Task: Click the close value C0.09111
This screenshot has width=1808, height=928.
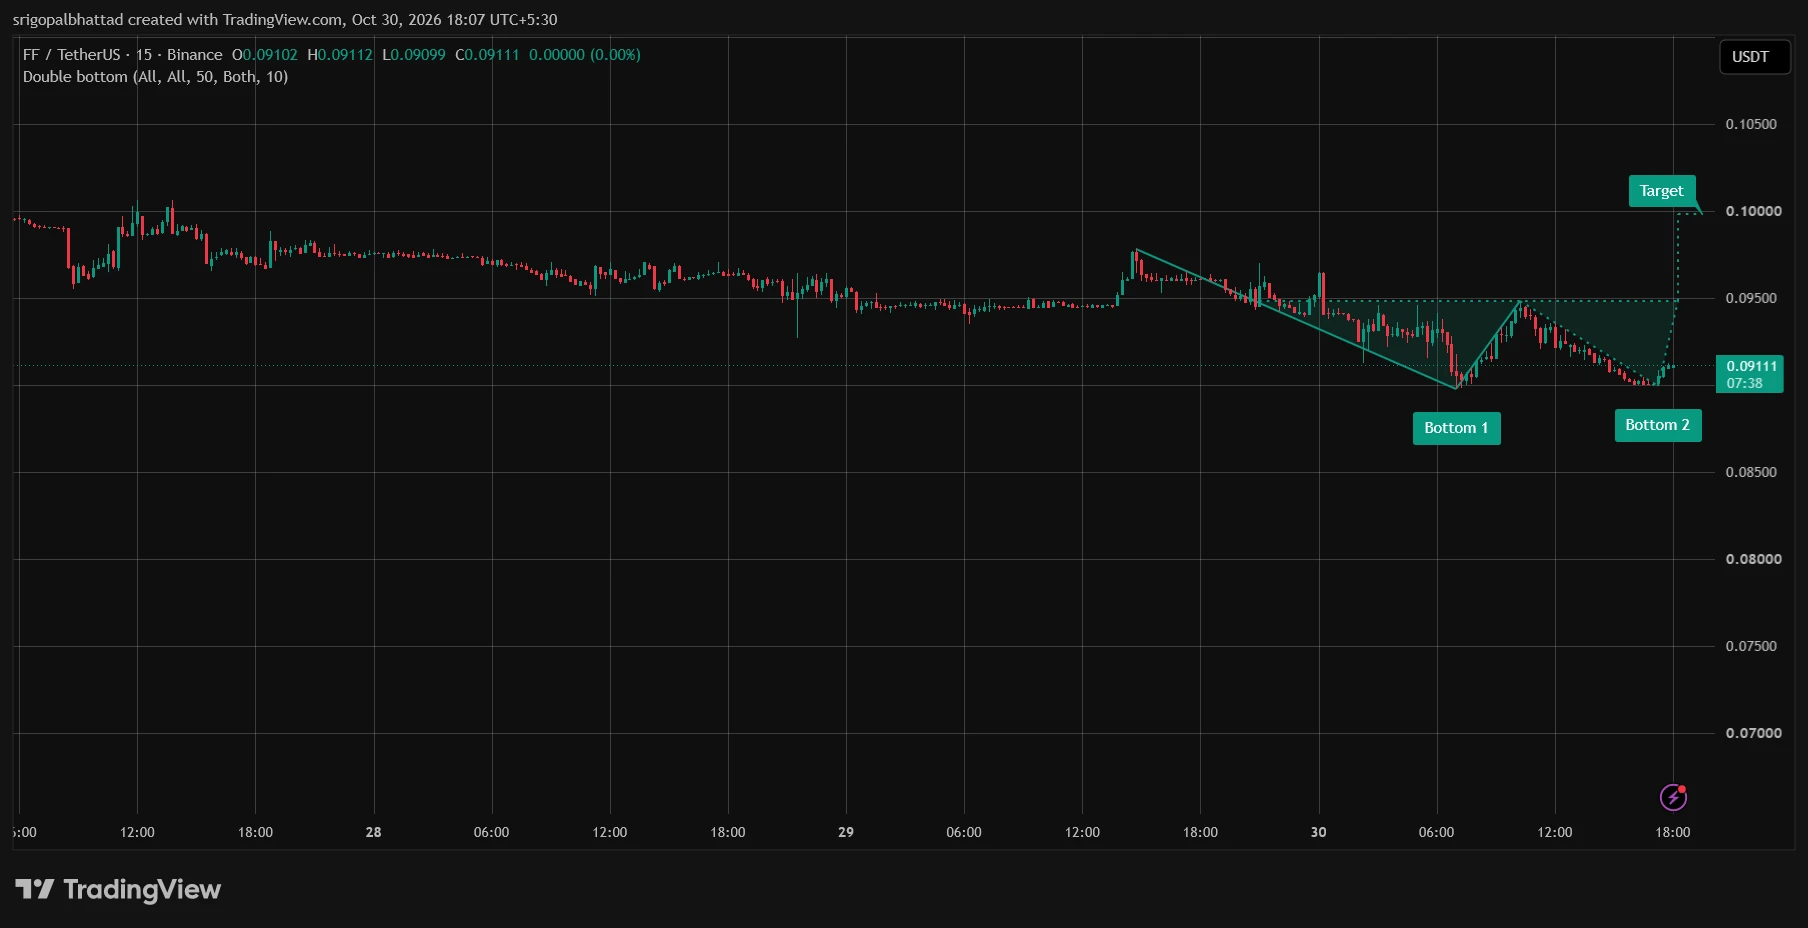Action: click(x=488, y=55)
